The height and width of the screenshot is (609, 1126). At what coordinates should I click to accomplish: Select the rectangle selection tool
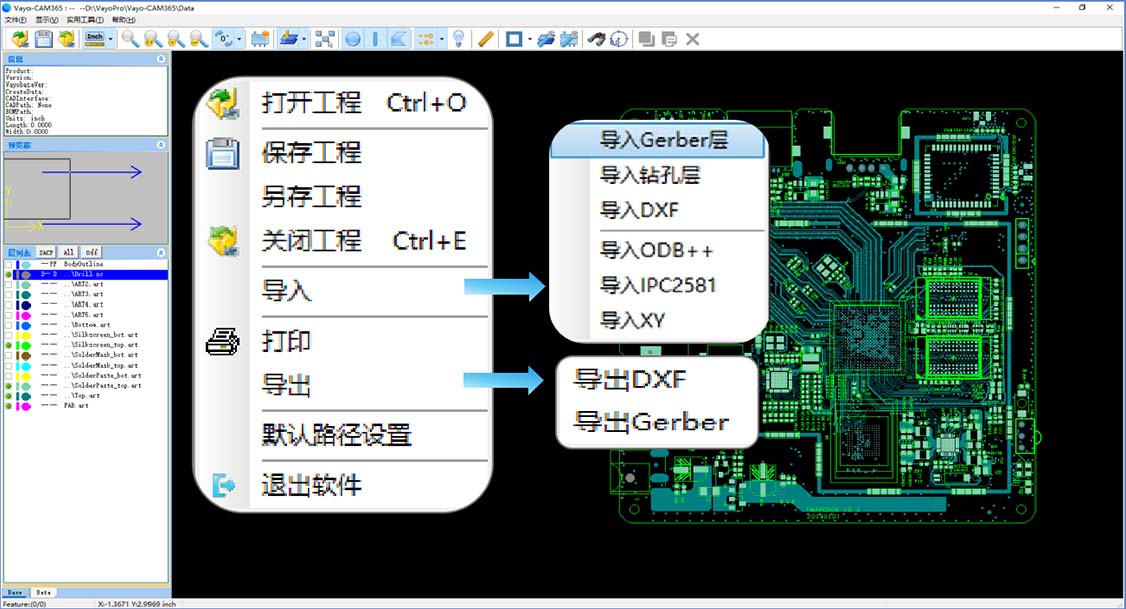pos(514,39)
